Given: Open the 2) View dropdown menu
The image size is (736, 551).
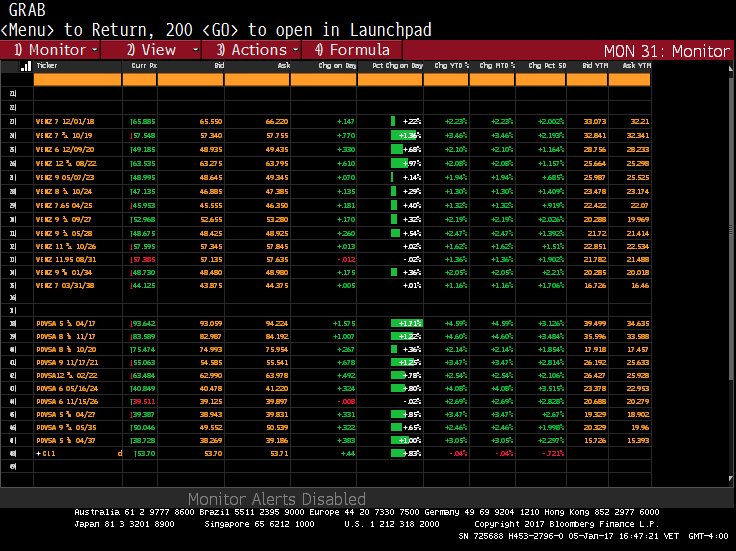Looking at the screenshot, I should click(151, 50).
